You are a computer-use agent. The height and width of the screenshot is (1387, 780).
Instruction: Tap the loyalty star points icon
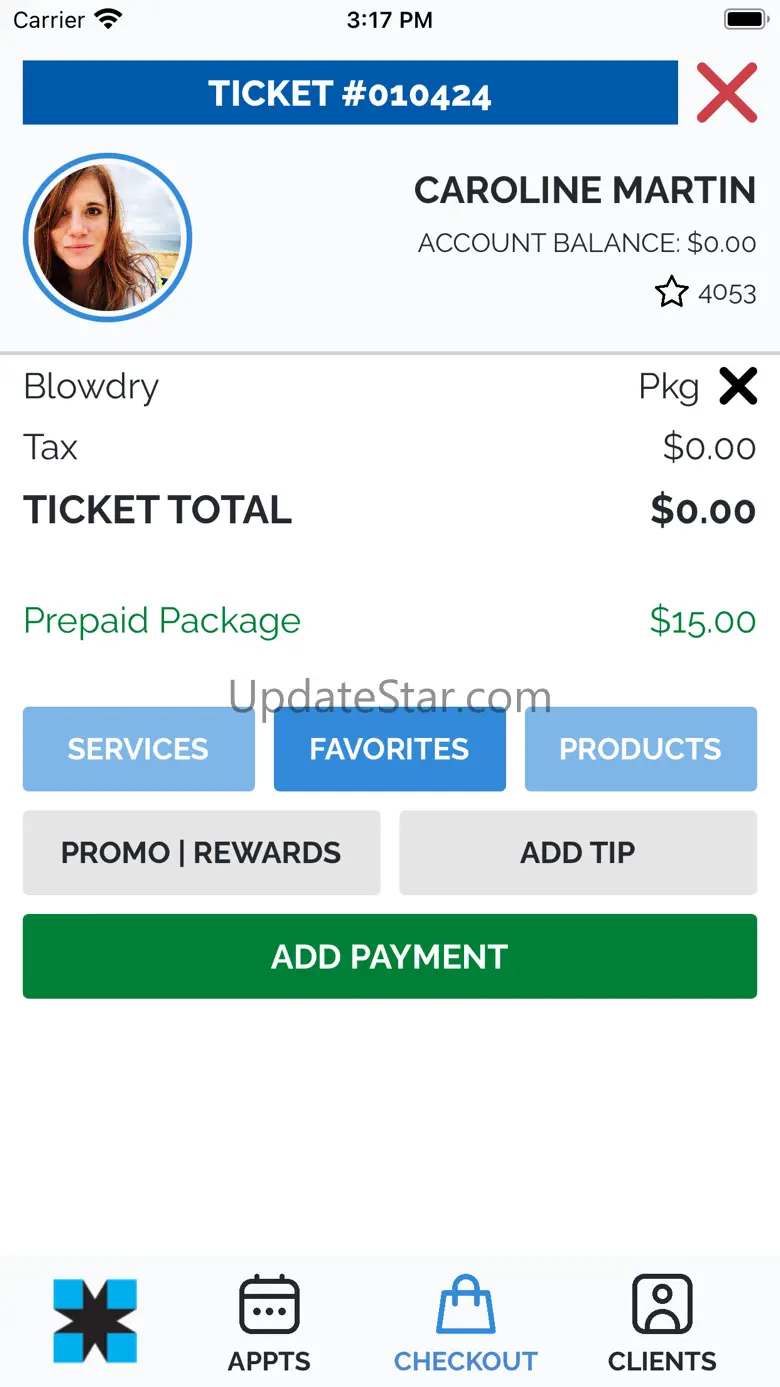point(671,293)
